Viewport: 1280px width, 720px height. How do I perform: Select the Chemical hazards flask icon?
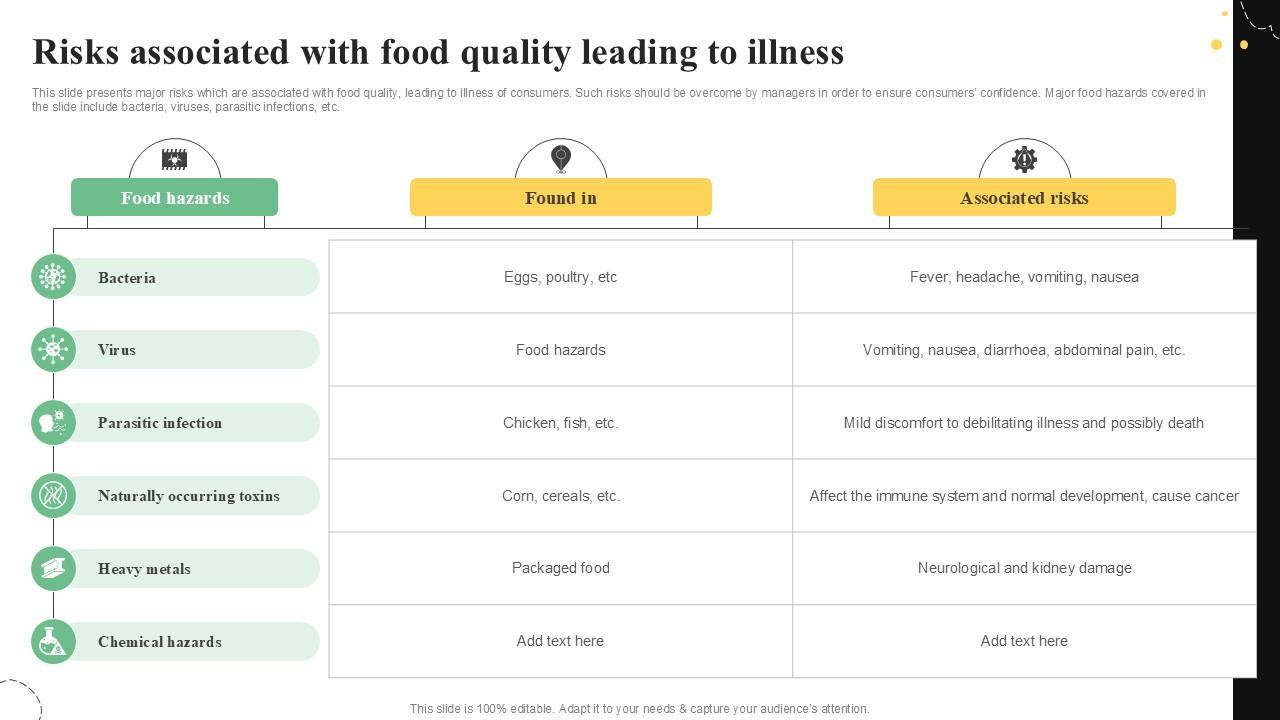[x=53, y=642]
